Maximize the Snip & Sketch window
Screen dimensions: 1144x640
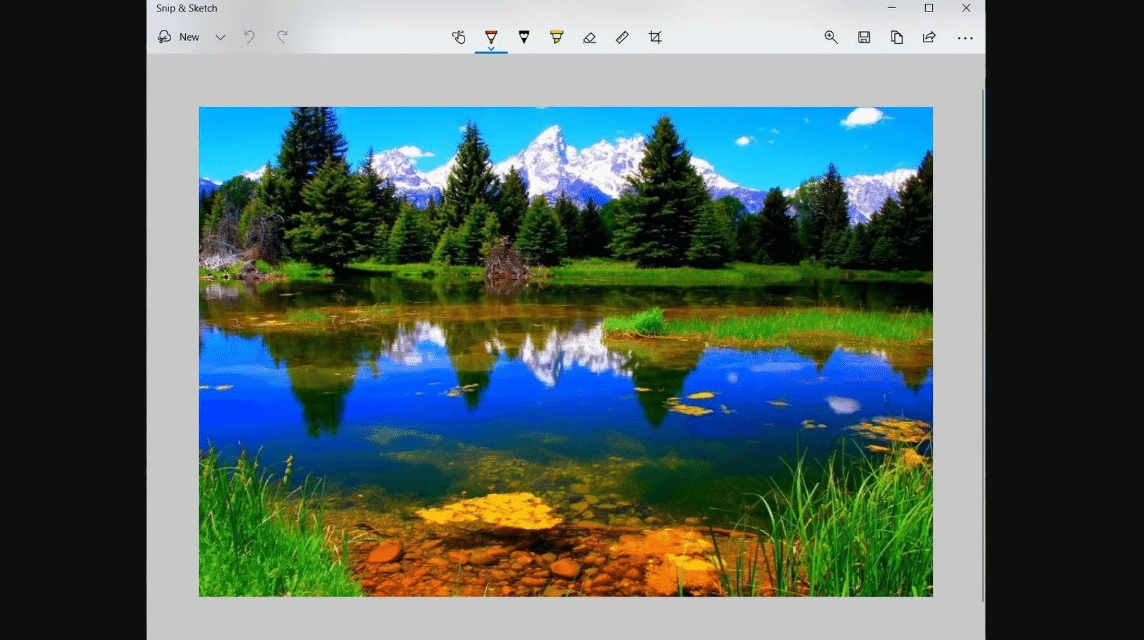[x=929, y=8]
